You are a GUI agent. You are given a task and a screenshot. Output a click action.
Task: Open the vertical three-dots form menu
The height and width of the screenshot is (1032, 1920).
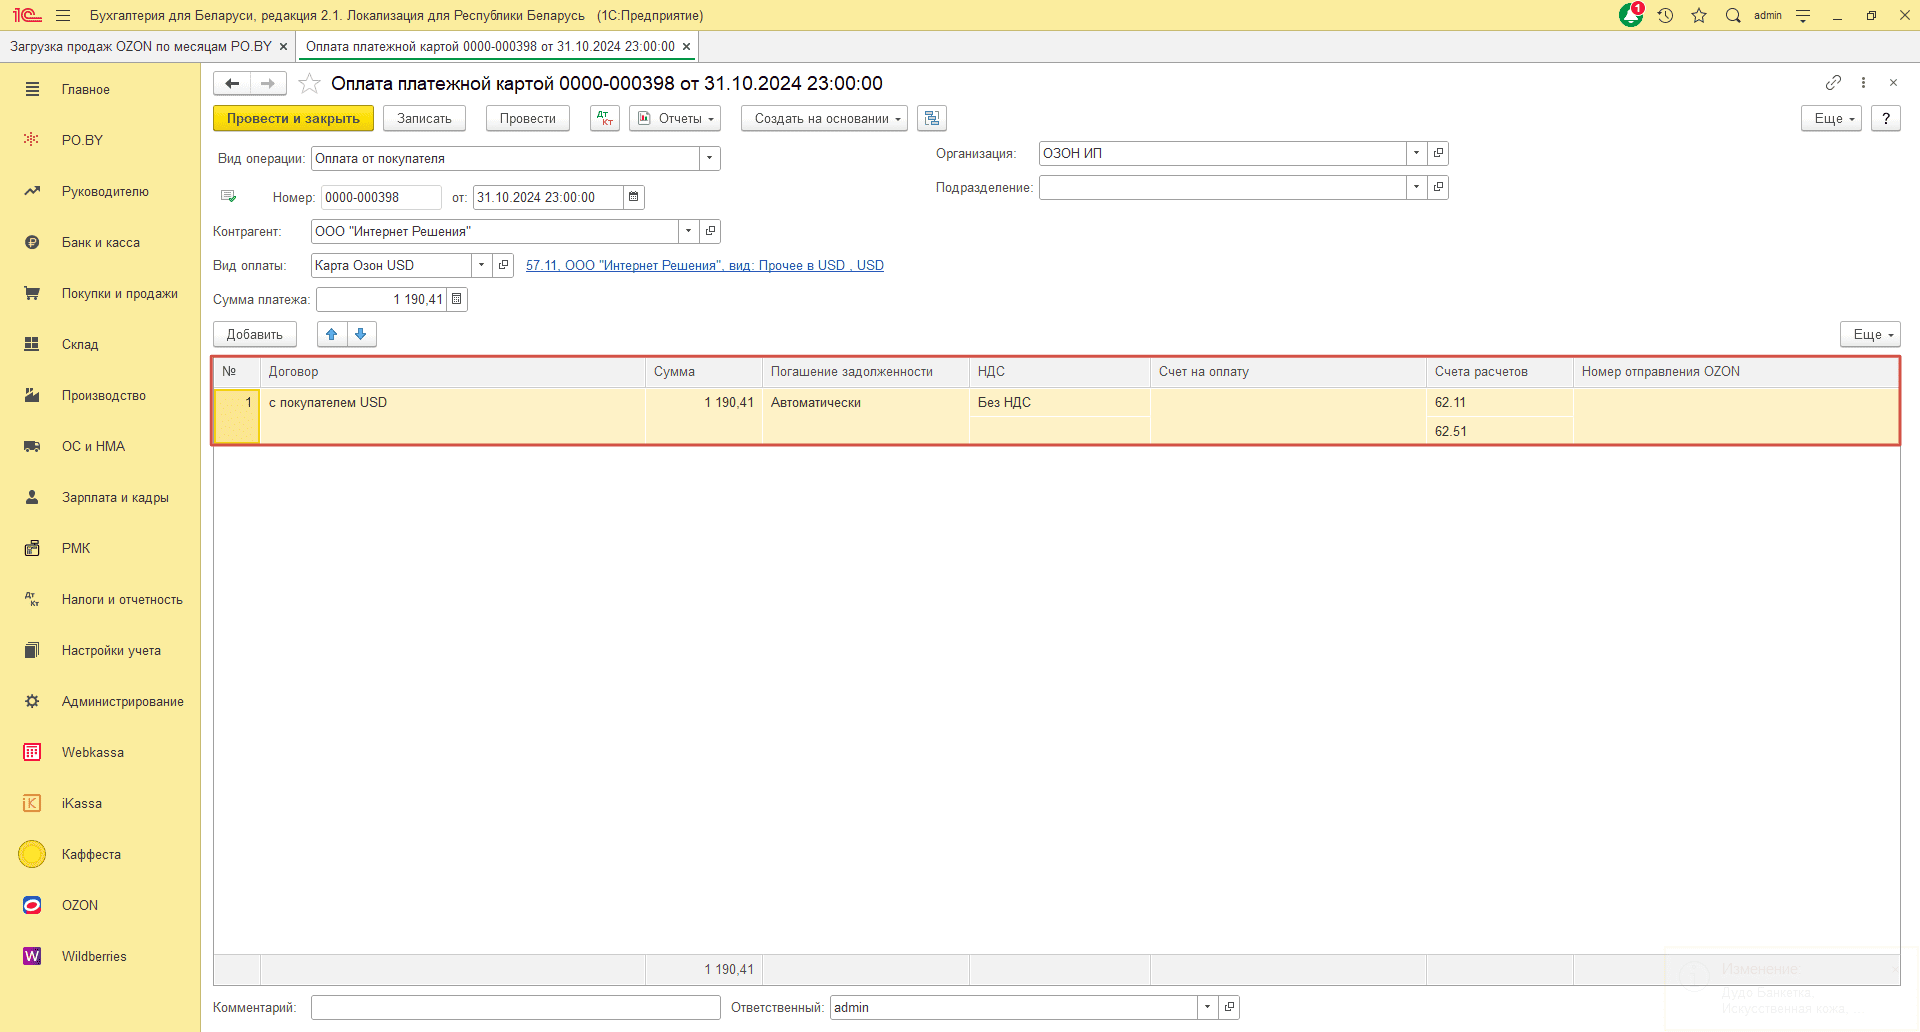tap(1863, 82)
